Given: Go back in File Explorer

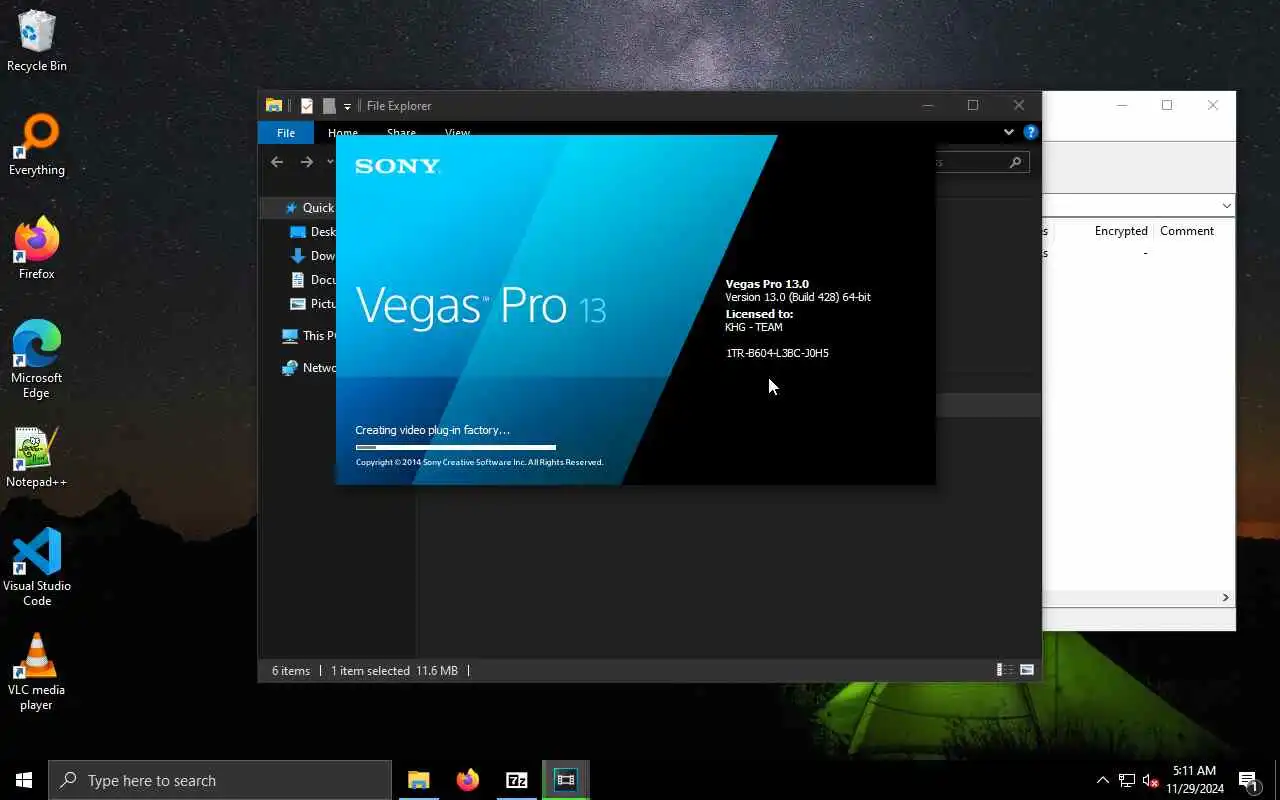Looking at the screenshot, I should [x=277, y=162].
